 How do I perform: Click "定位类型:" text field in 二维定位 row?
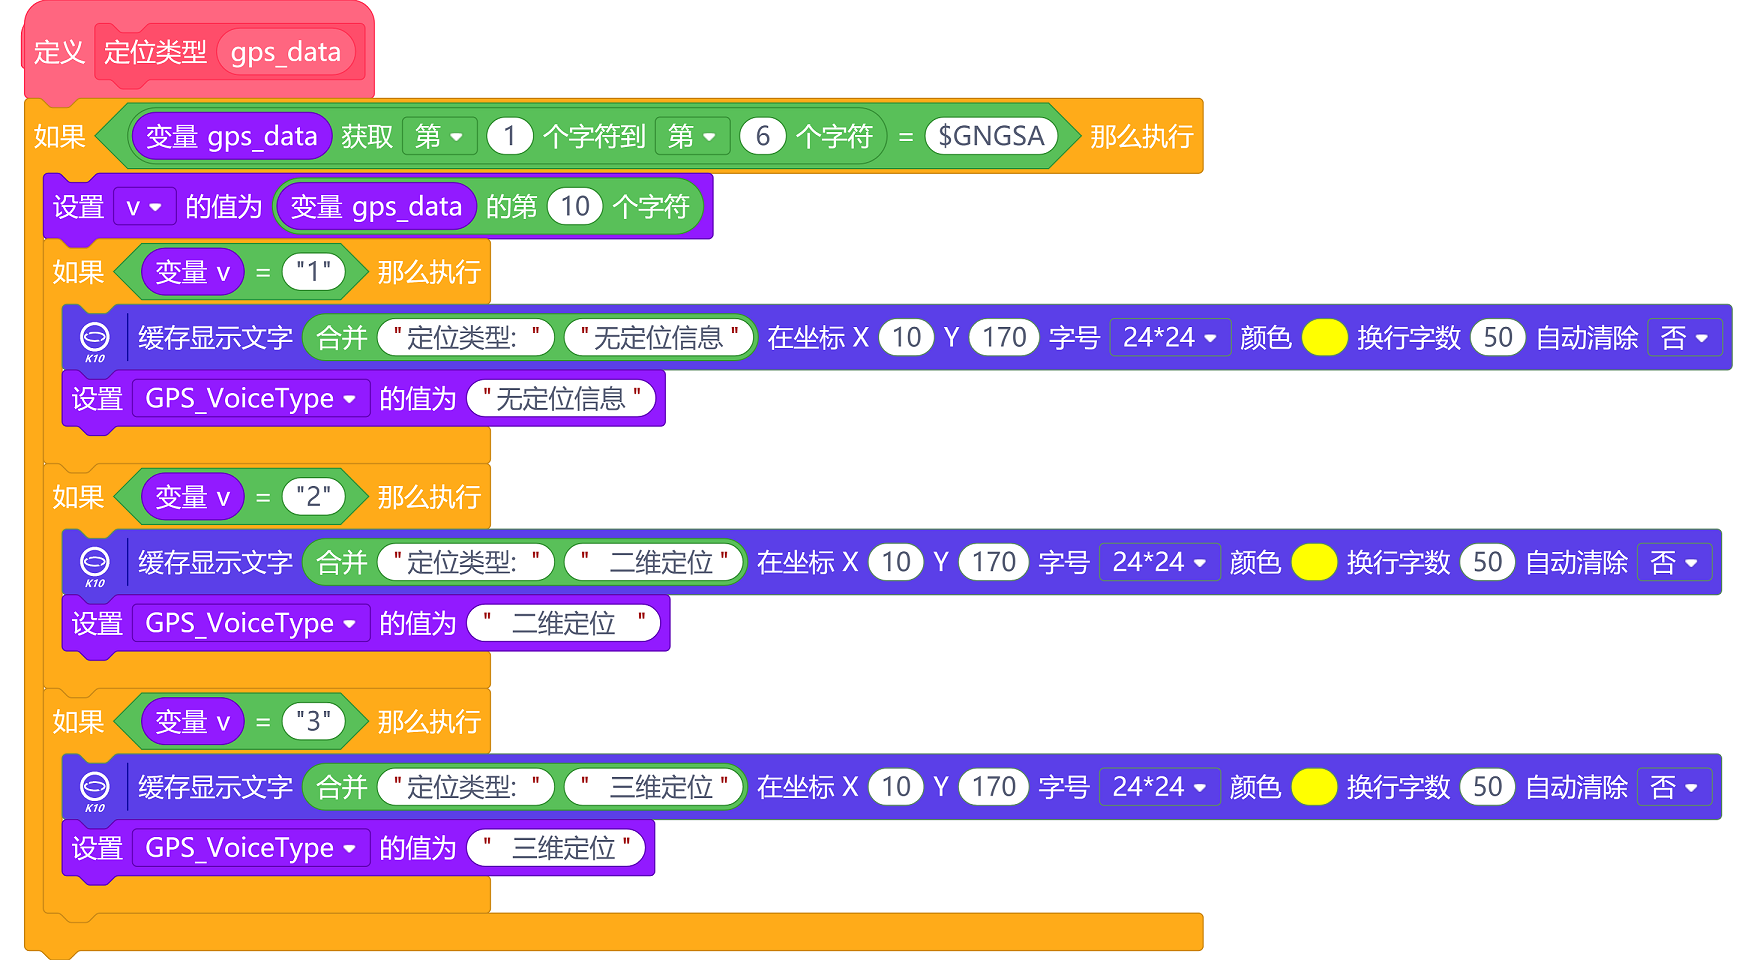point(466,563)
